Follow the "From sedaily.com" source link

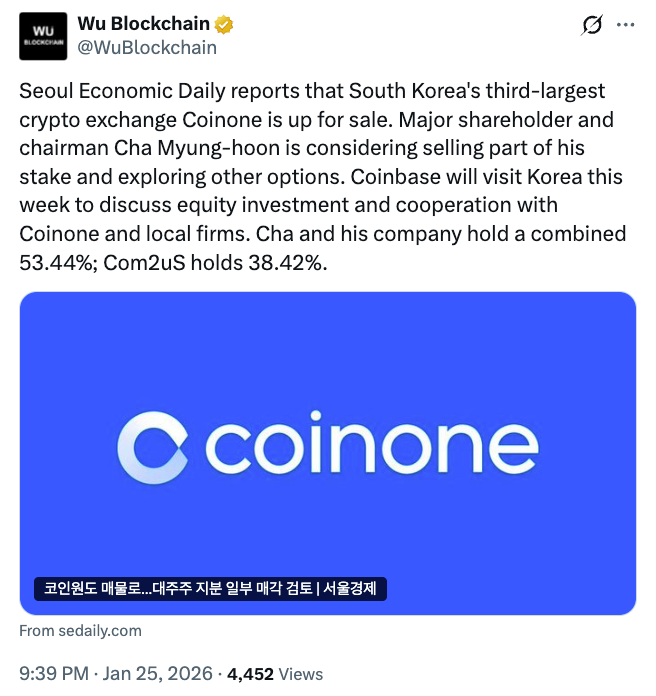tap(81, 631)
